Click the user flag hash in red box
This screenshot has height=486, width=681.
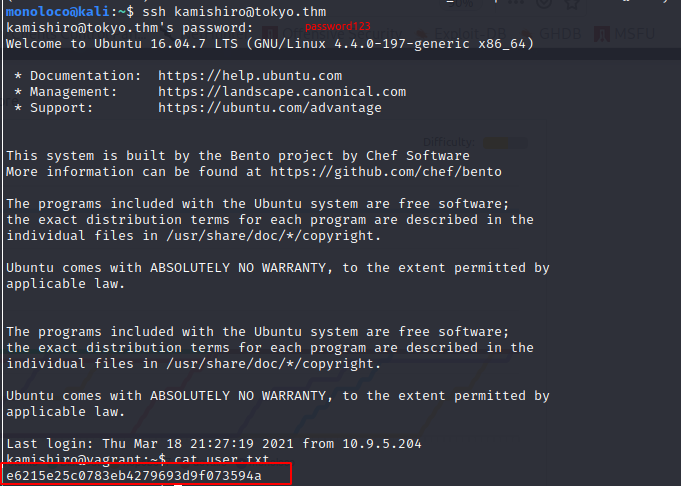[134, 476]
